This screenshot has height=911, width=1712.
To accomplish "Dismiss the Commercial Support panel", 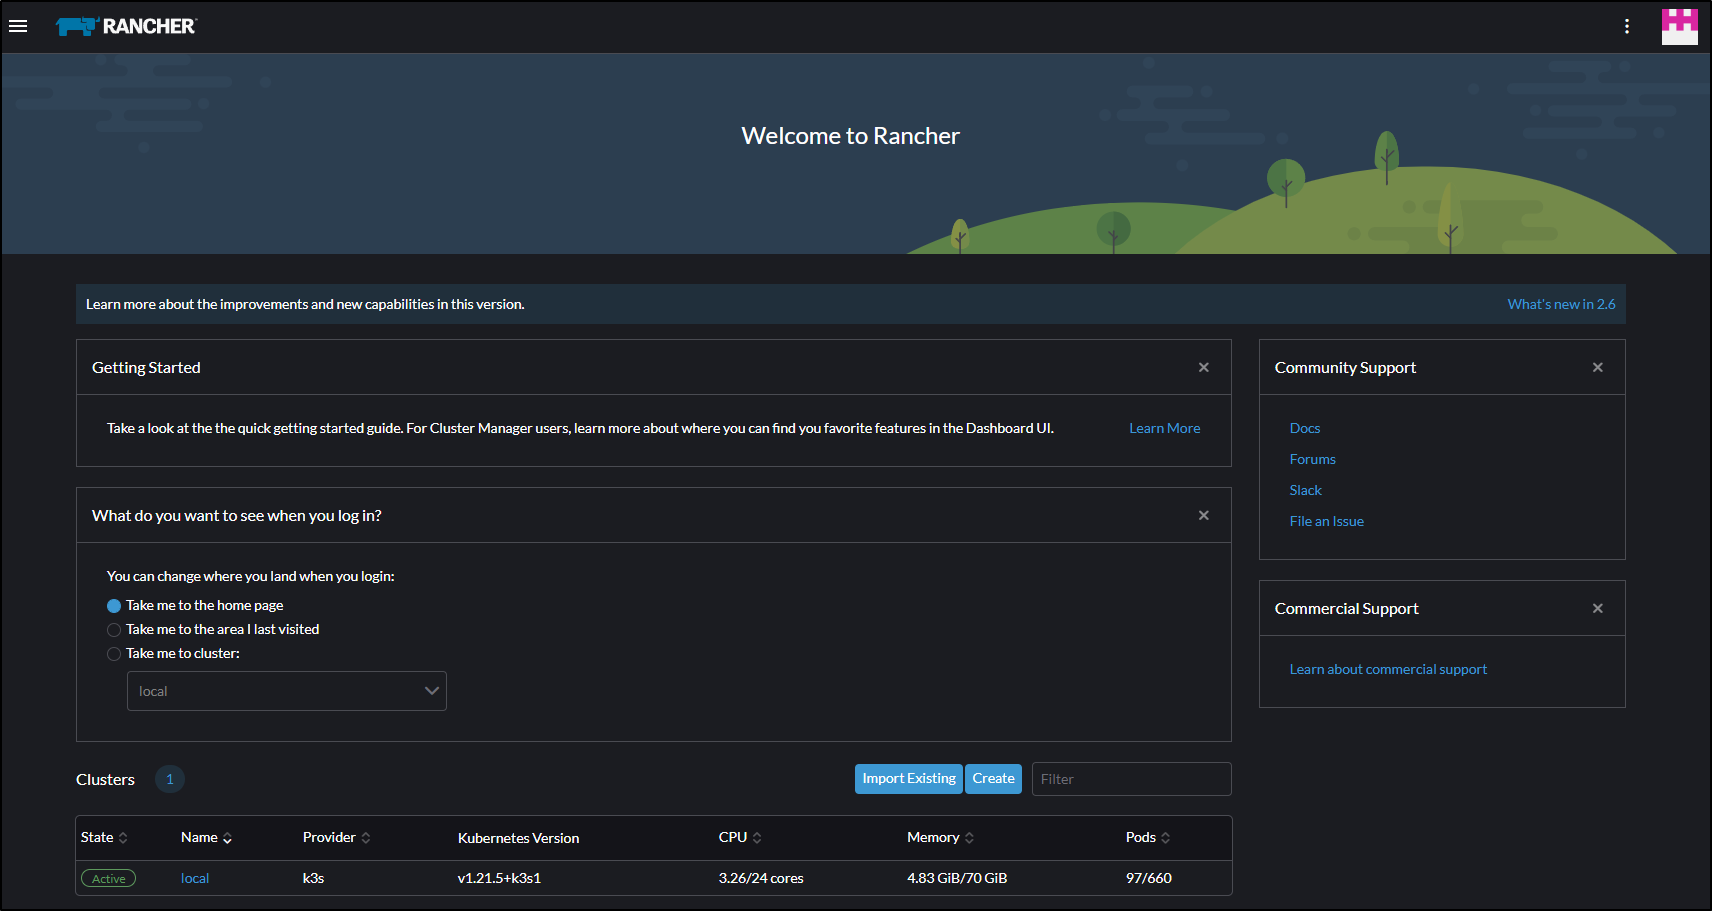I will click(1598, 608).
